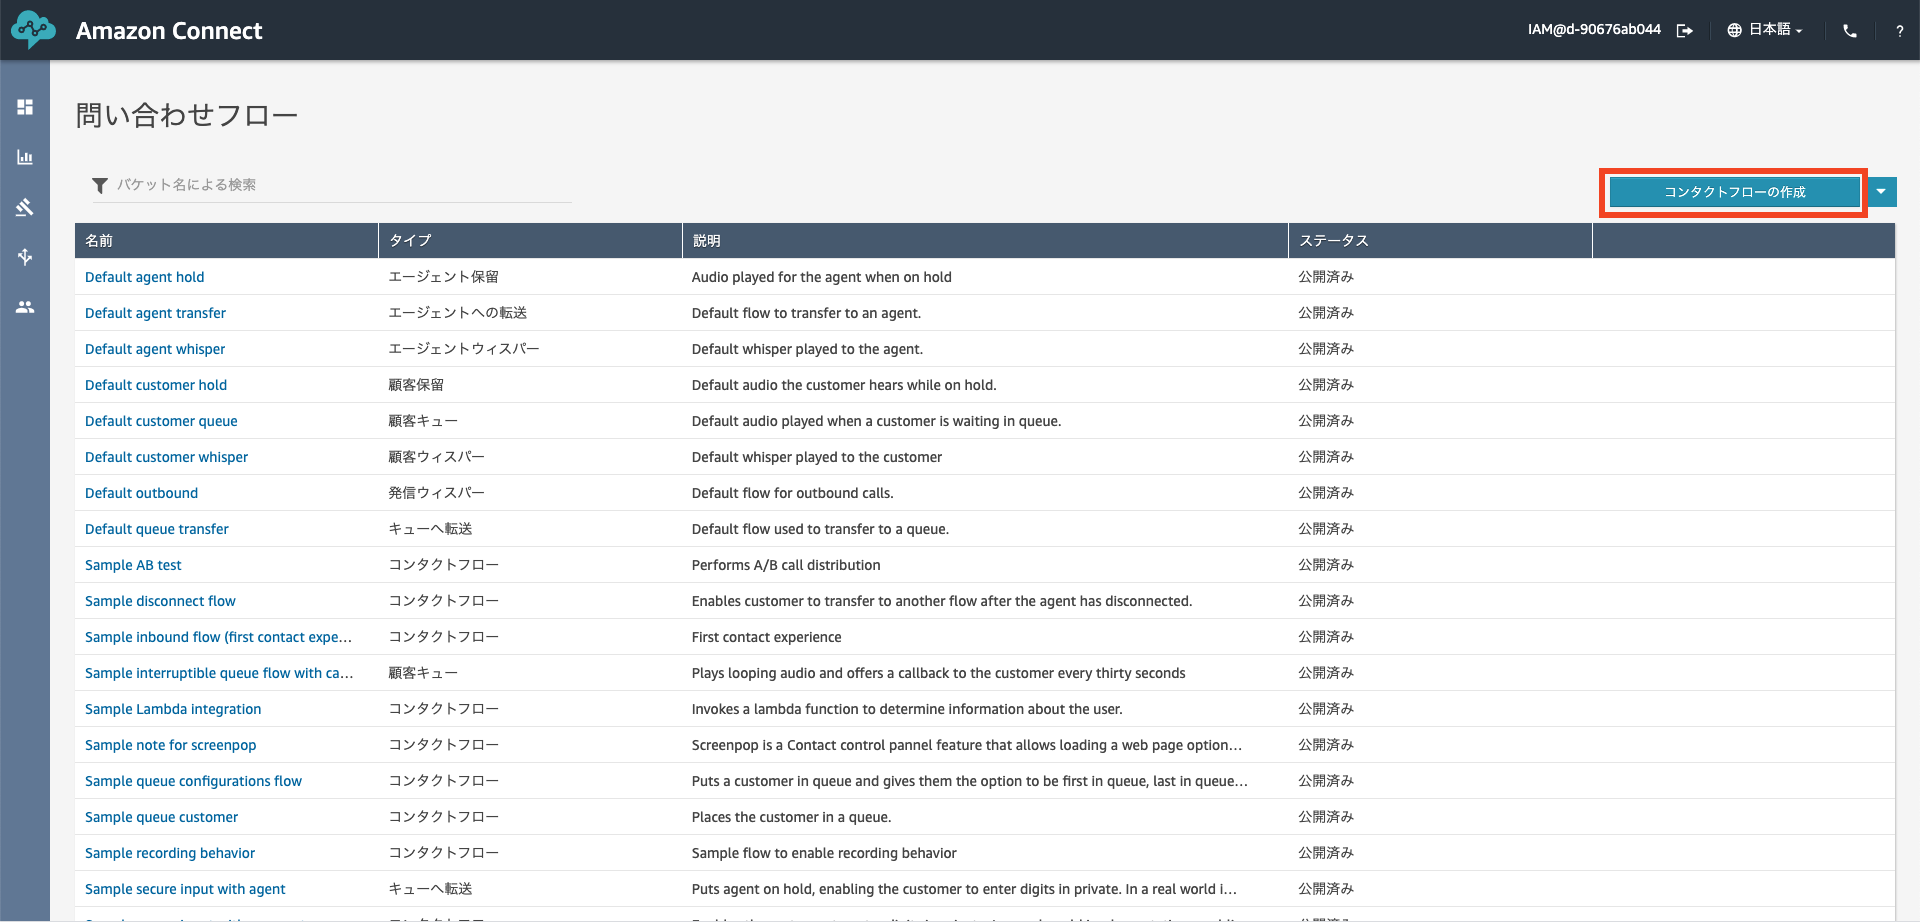The width and height of the screenshot is (1920, 922).
Task: Open the Default customer queue flow
Action: click(x=161, y=421)
